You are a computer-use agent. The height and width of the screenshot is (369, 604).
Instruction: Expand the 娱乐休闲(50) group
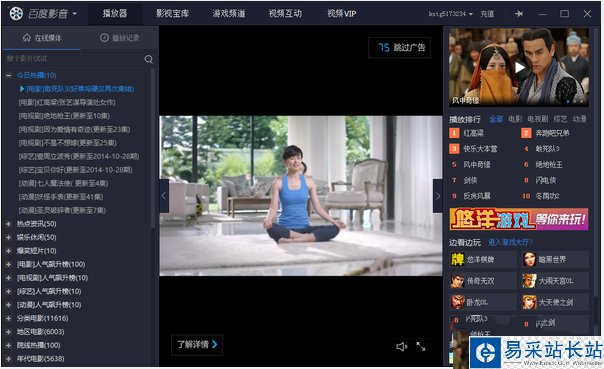click(x=8, y=237)
